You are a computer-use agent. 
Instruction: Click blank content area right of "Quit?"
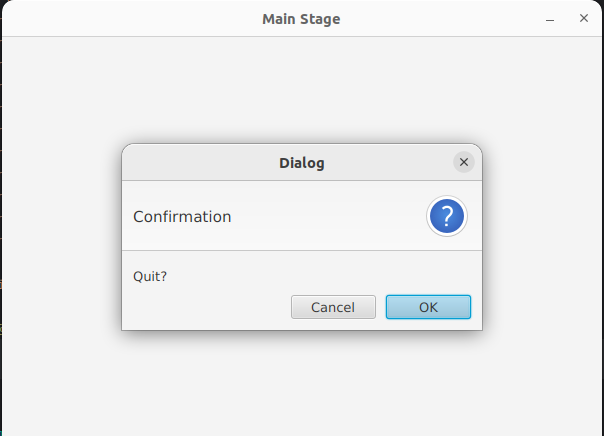click(320, 276)
